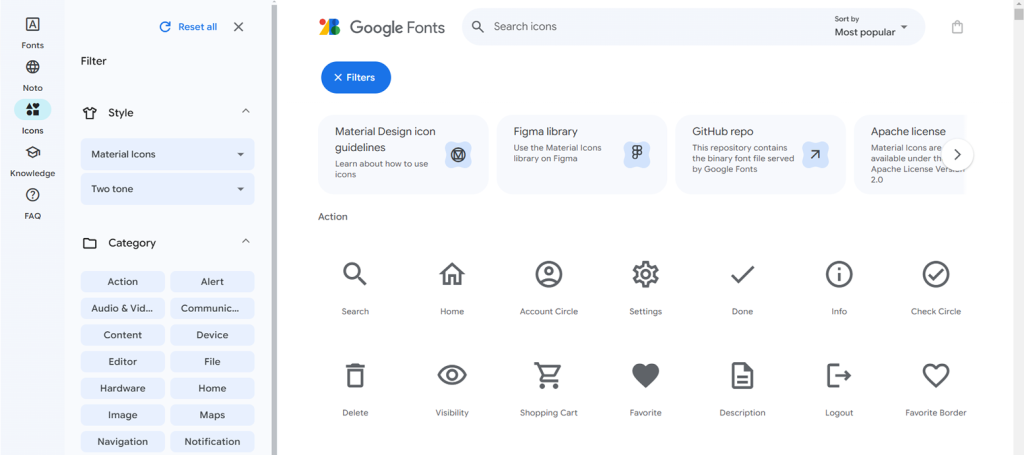Open the Material Icons style dropdown
Viewport: 1024px width, 455px height.
tap(168, 155)
